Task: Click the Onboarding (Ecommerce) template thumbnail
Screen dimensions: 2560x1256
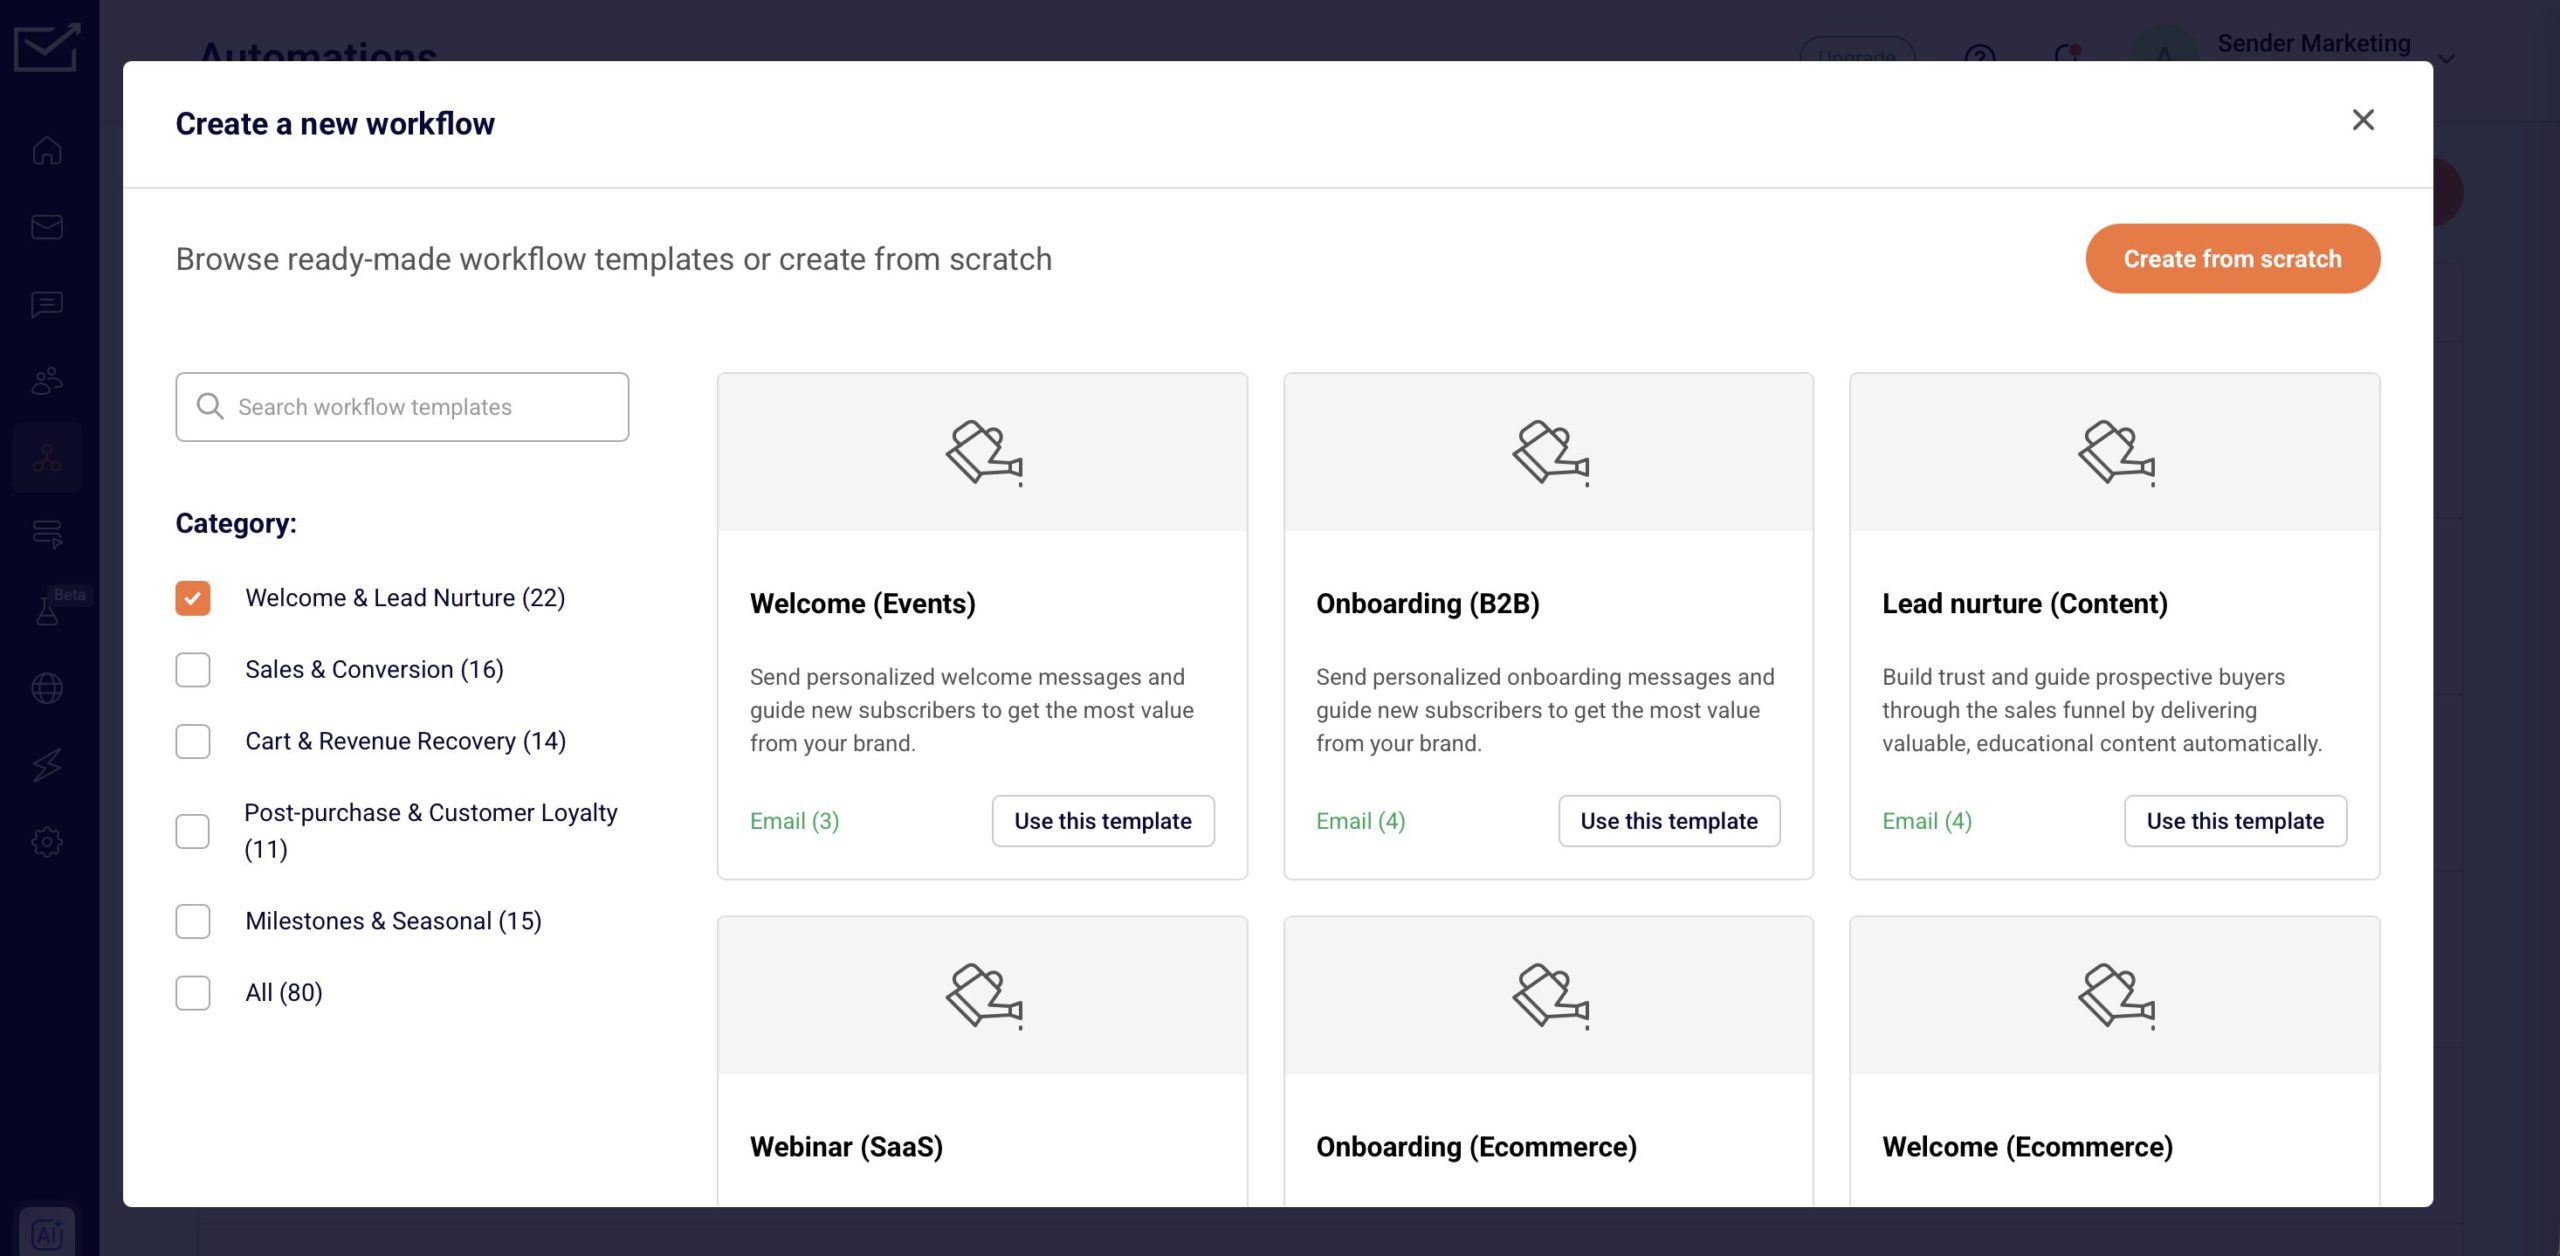Action: pos(1548,995)
